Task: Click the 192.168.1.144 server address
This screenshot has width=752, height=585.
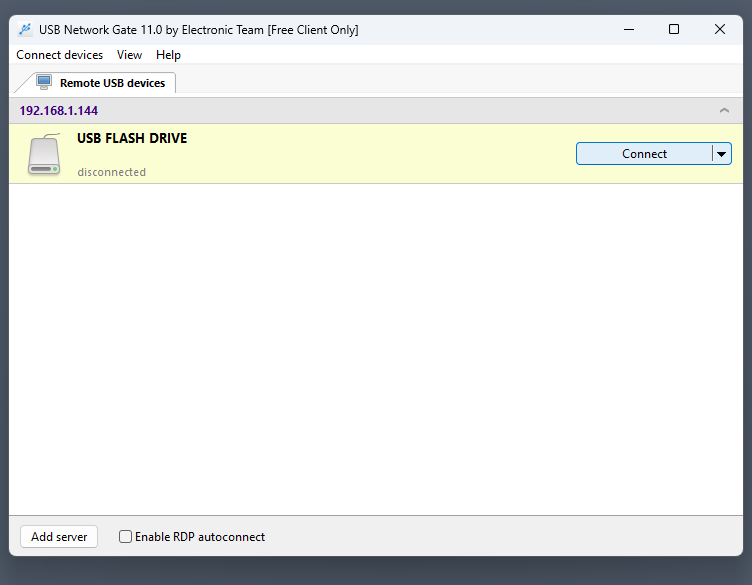Action: 59,111
